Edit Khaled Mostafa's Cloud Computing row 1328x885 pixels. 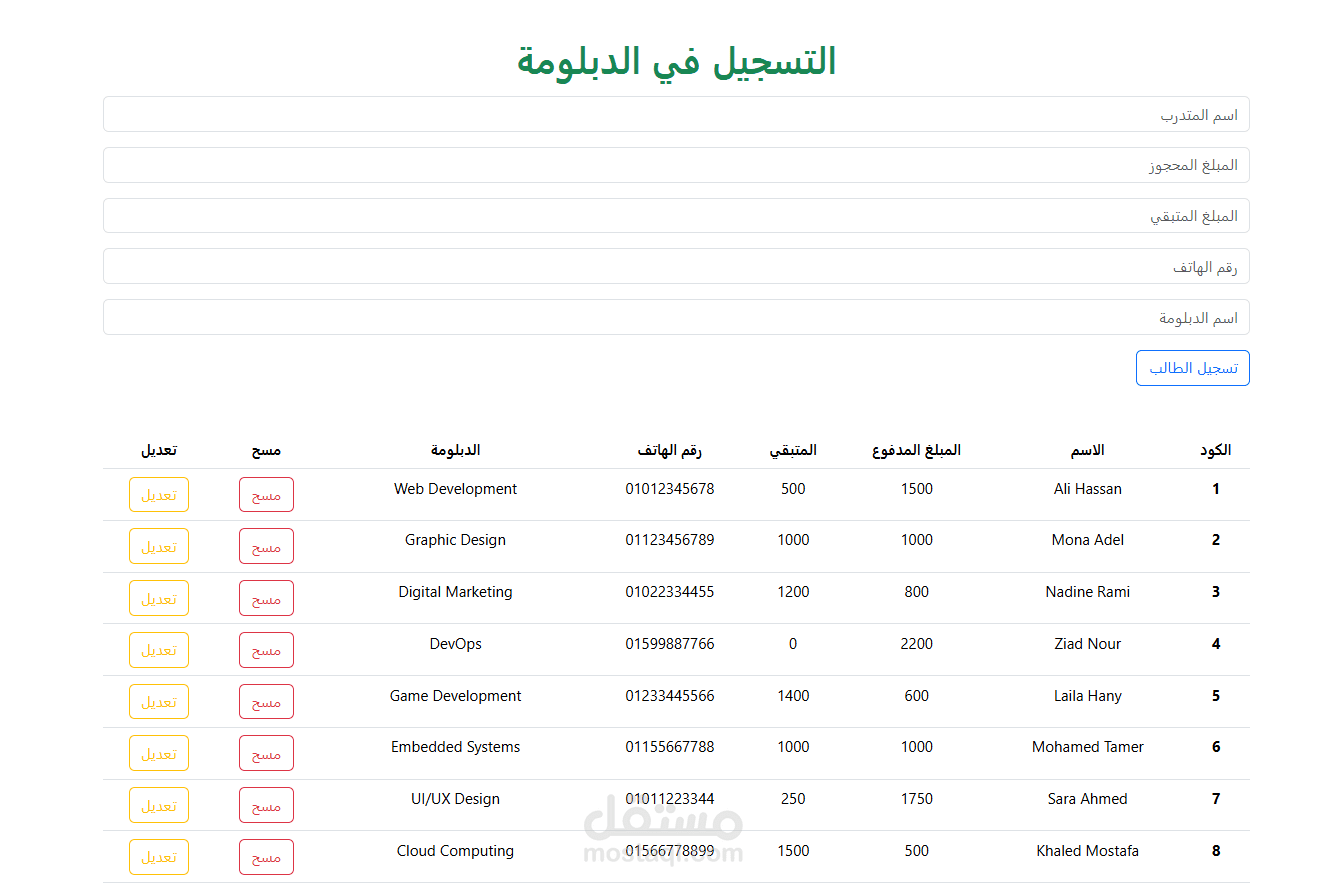pos(159,857)
